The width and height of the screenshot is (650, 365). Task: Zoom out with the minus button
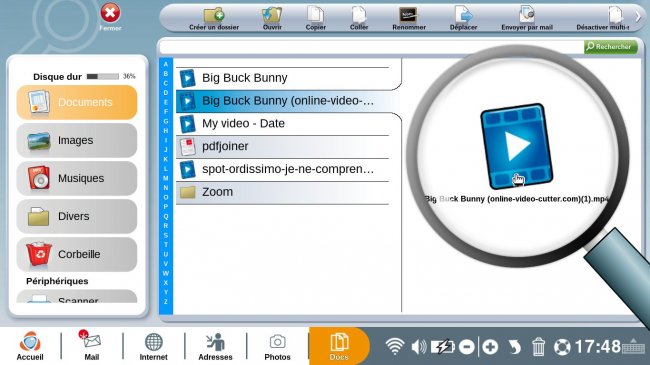click(x=467, y=347)
